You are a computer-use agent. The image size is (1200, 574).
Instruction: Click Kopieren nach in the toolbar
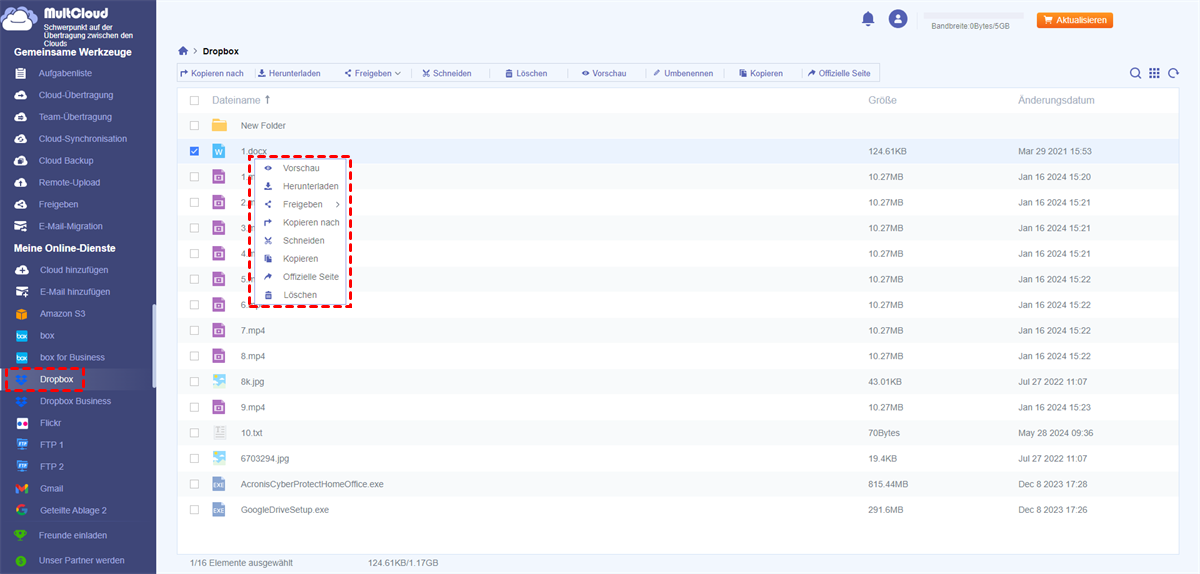tap(211, 73)
